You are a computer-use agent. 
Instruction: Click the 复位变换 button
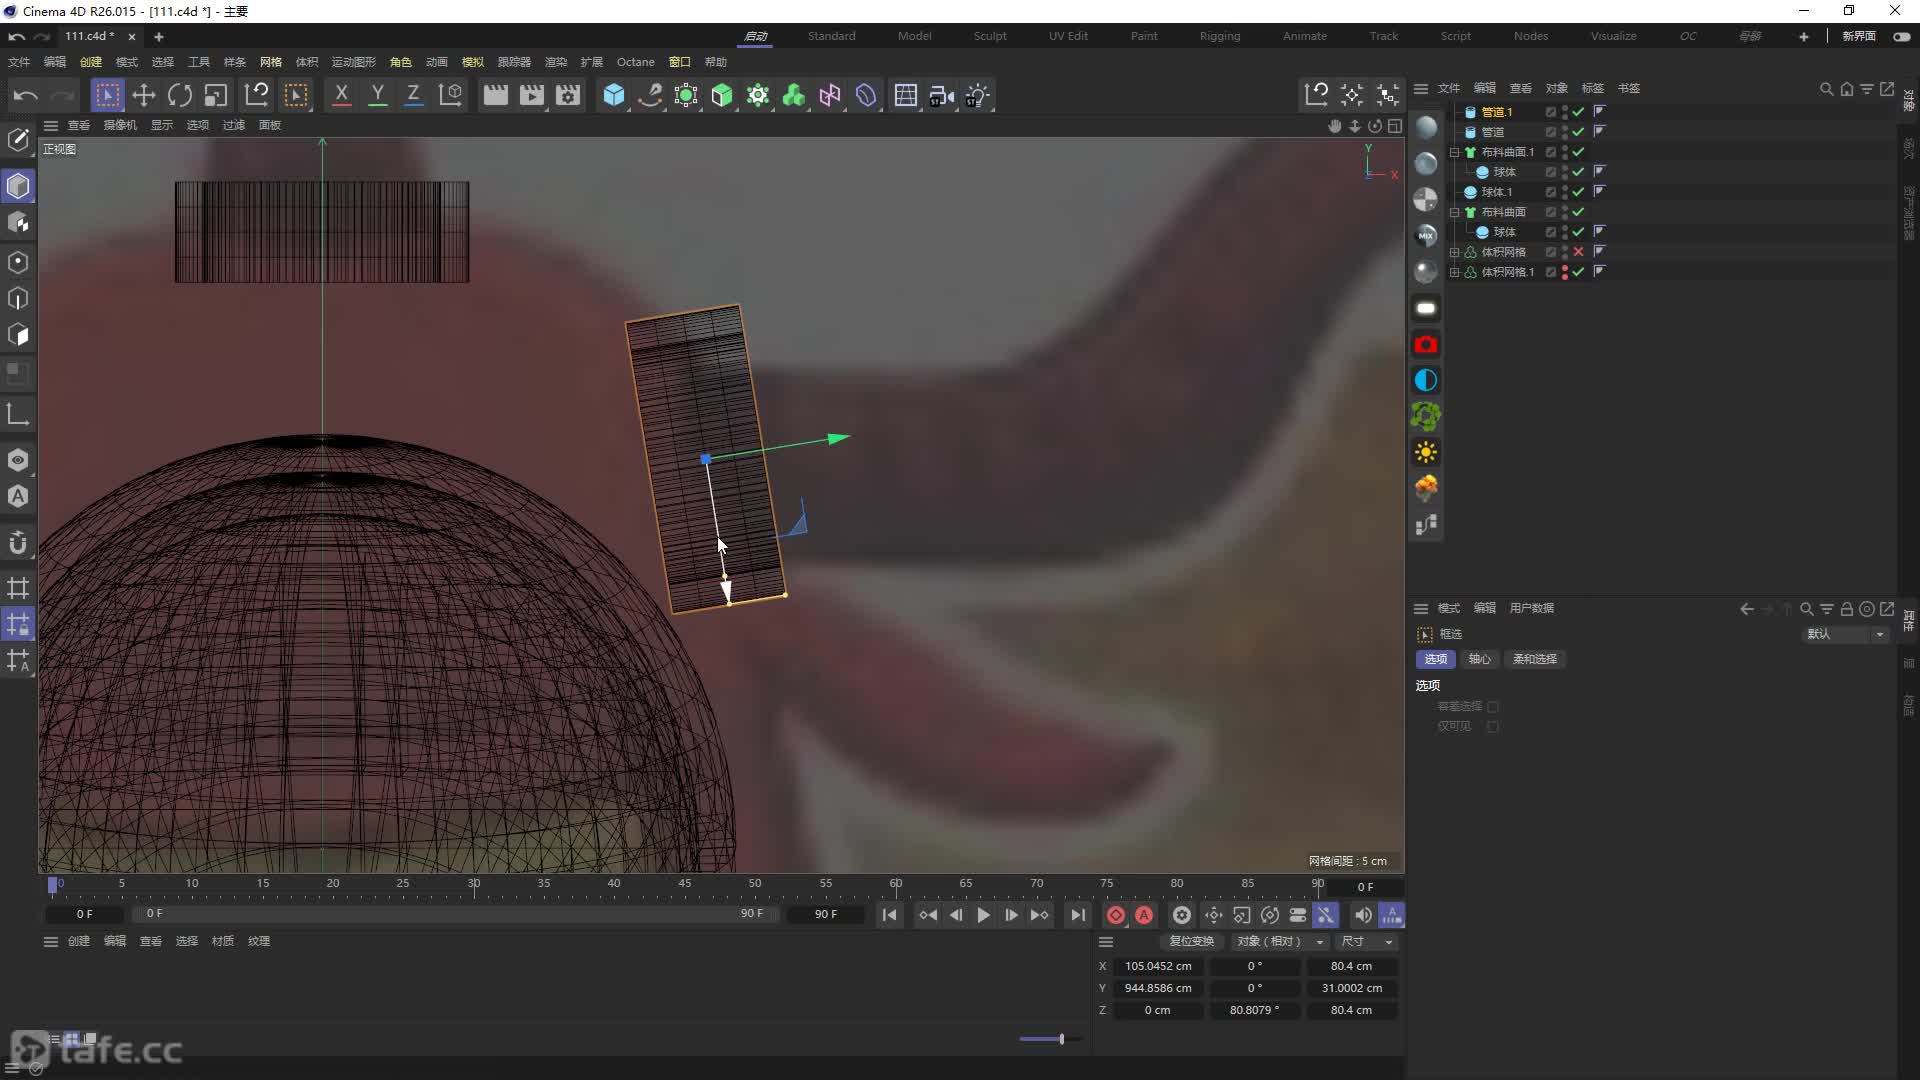(x=1191, y=941)
